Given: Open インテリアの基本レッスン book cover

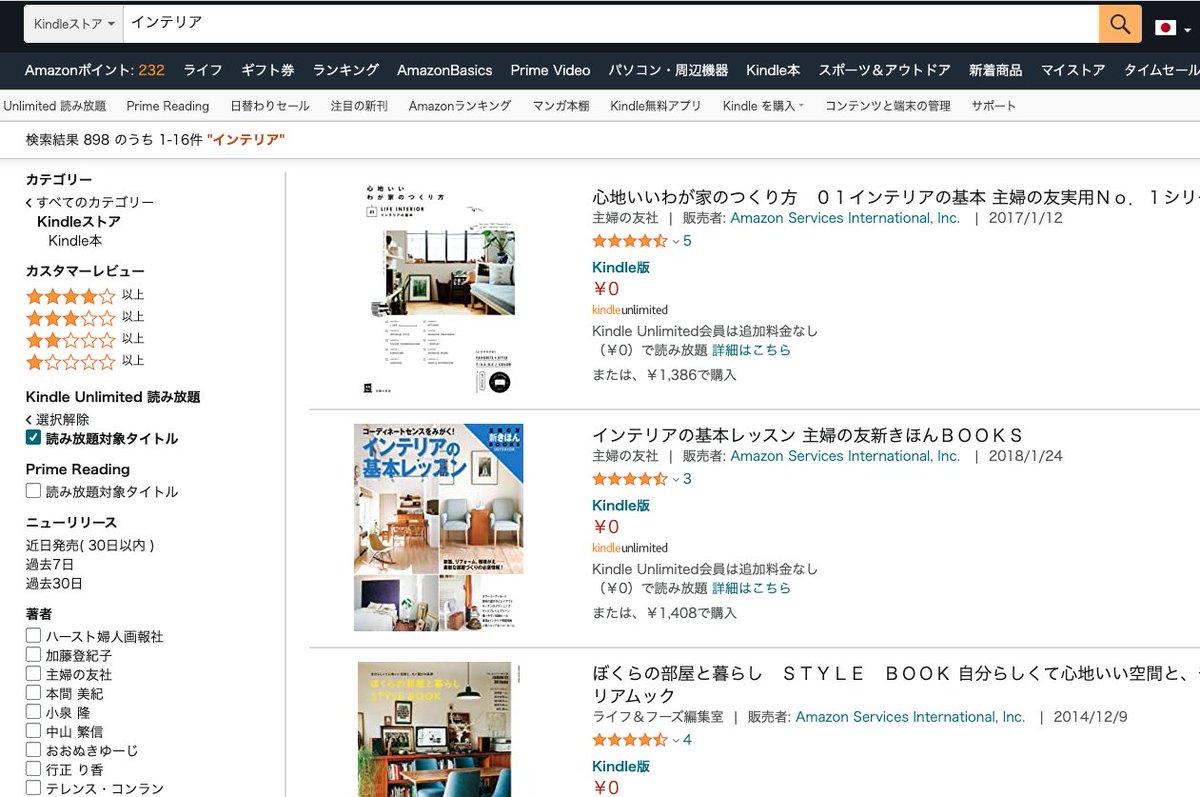Looking at the screenshot, I should [x=439, y=527].
